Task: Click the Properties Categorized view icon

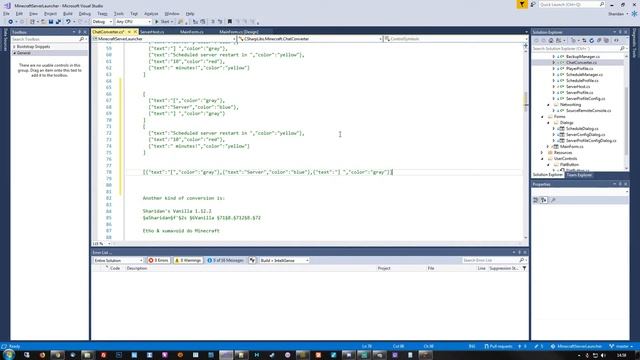Action: [x=536, y=200]
